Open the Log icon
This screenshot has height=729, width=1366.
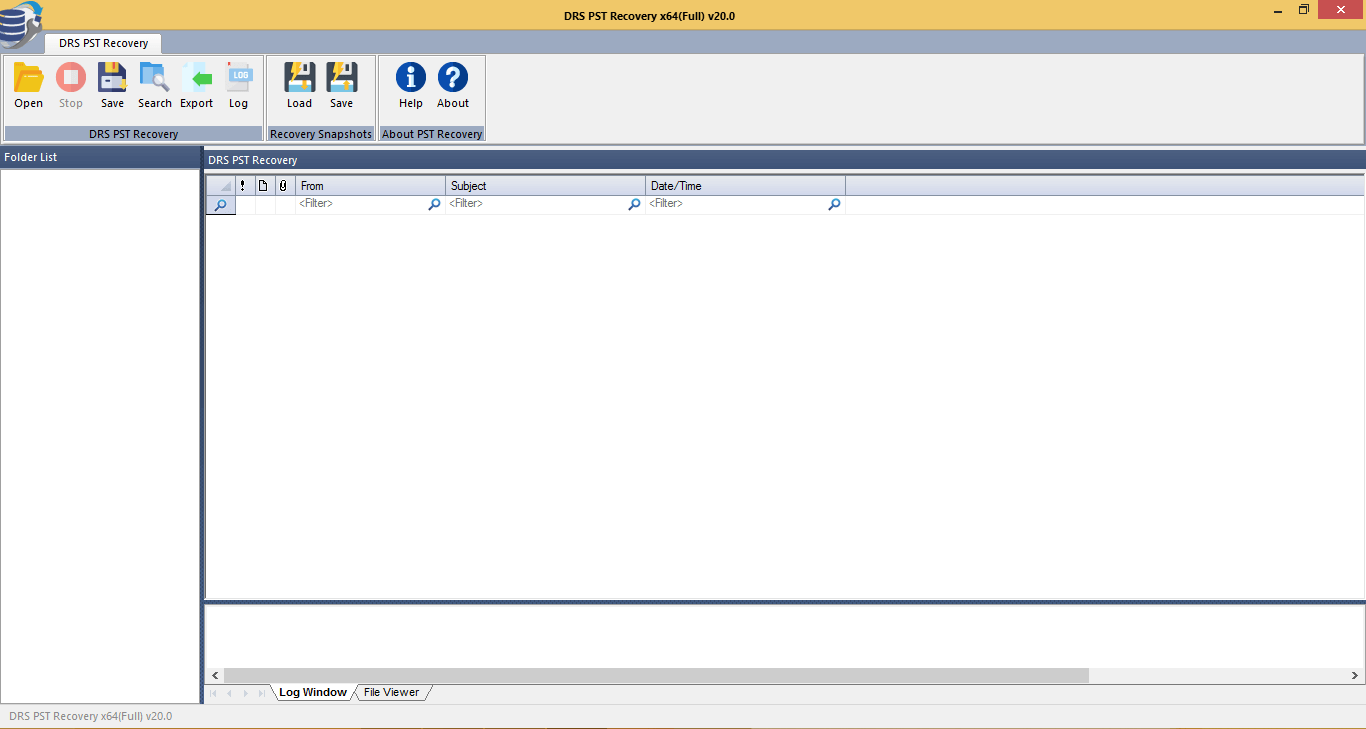[x=238, y=86]
